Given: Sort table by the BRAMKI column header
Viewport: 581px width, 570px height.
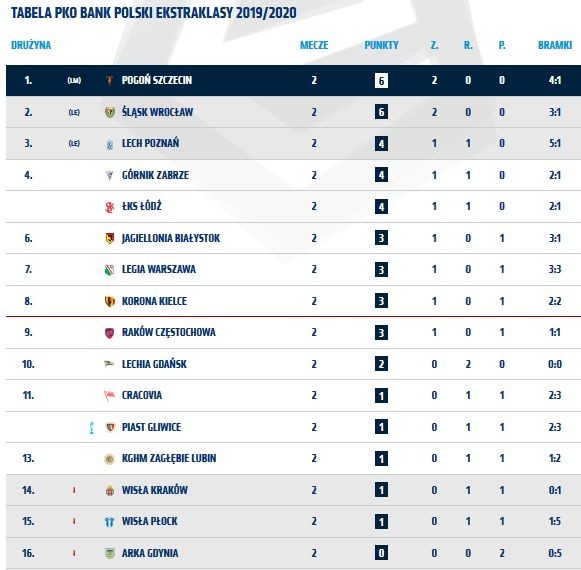Looking at the screenshot, I should click(x=555, y=45).
